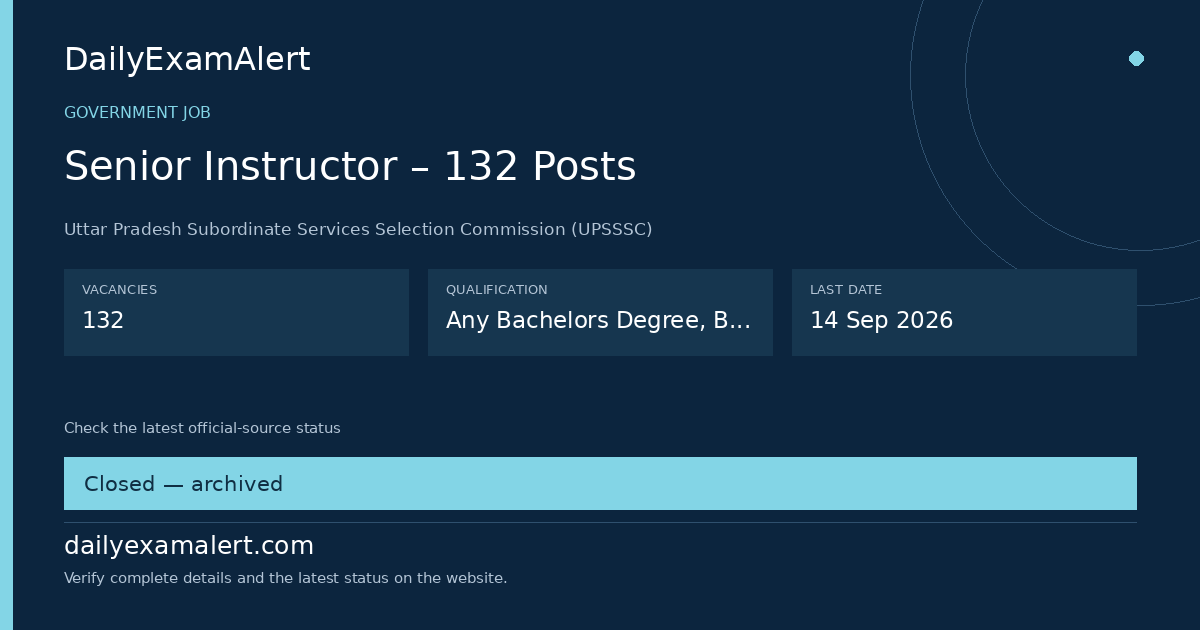Viewport: 1200px width, 630px height.
Task: Open the Vacancies 132 card
Action: coord(236,312)
